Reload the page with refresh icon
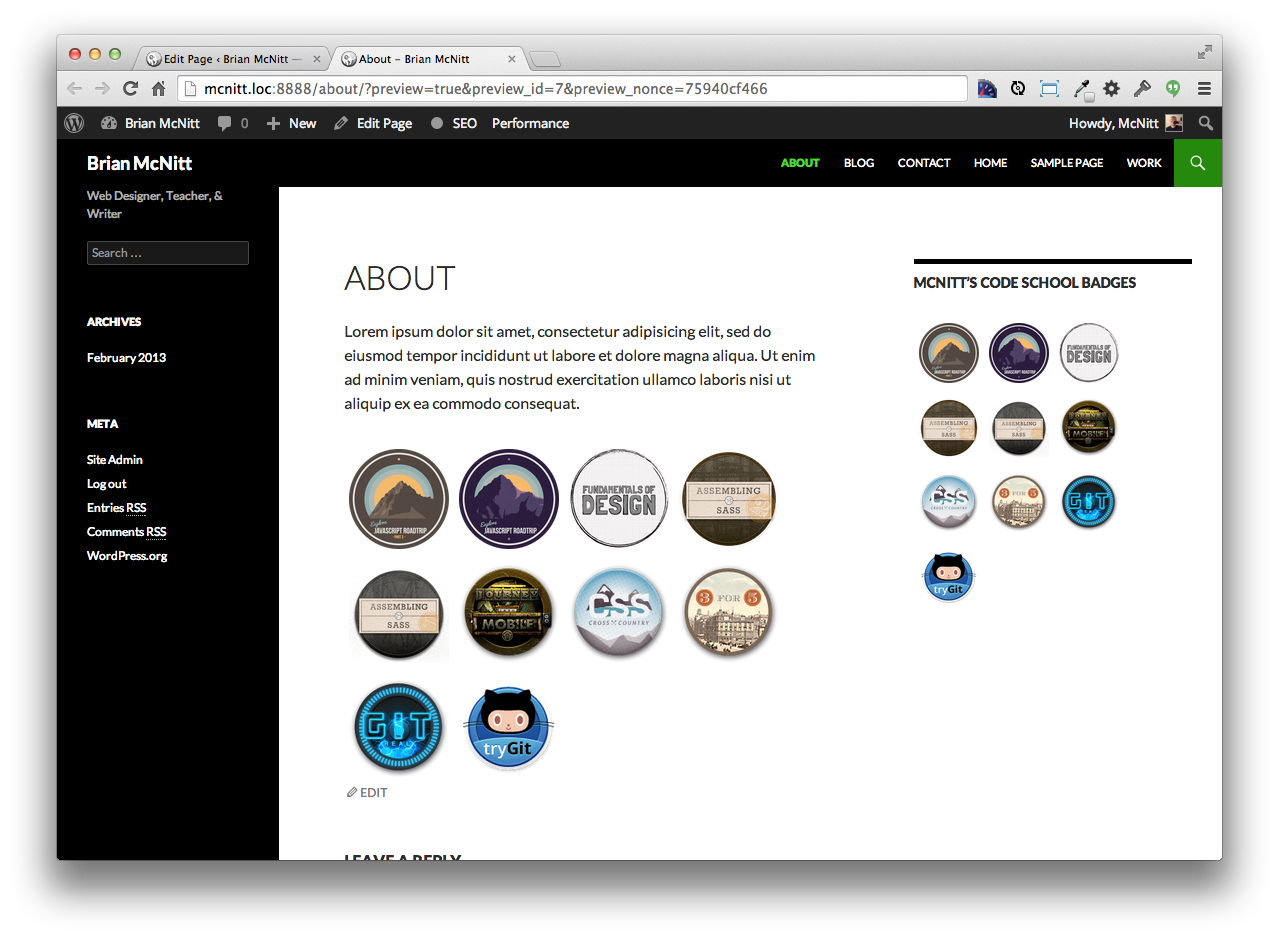Screen dimensions: 1279x939 [x=130, y=88]
